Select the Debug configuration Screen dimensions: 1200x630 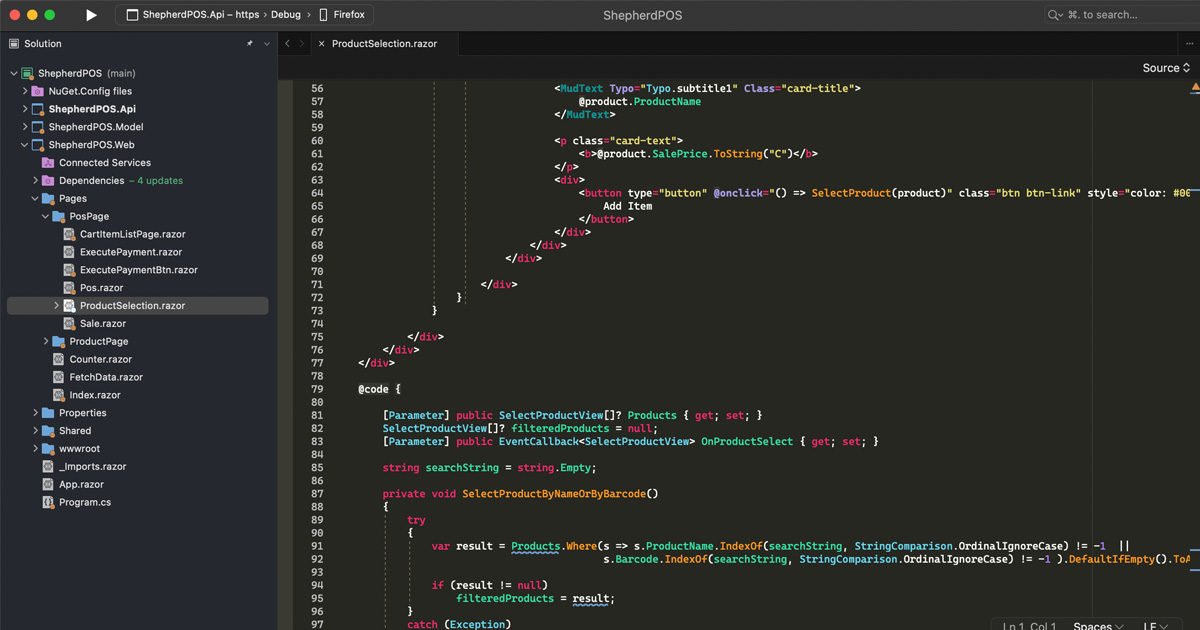pos(285,15)
